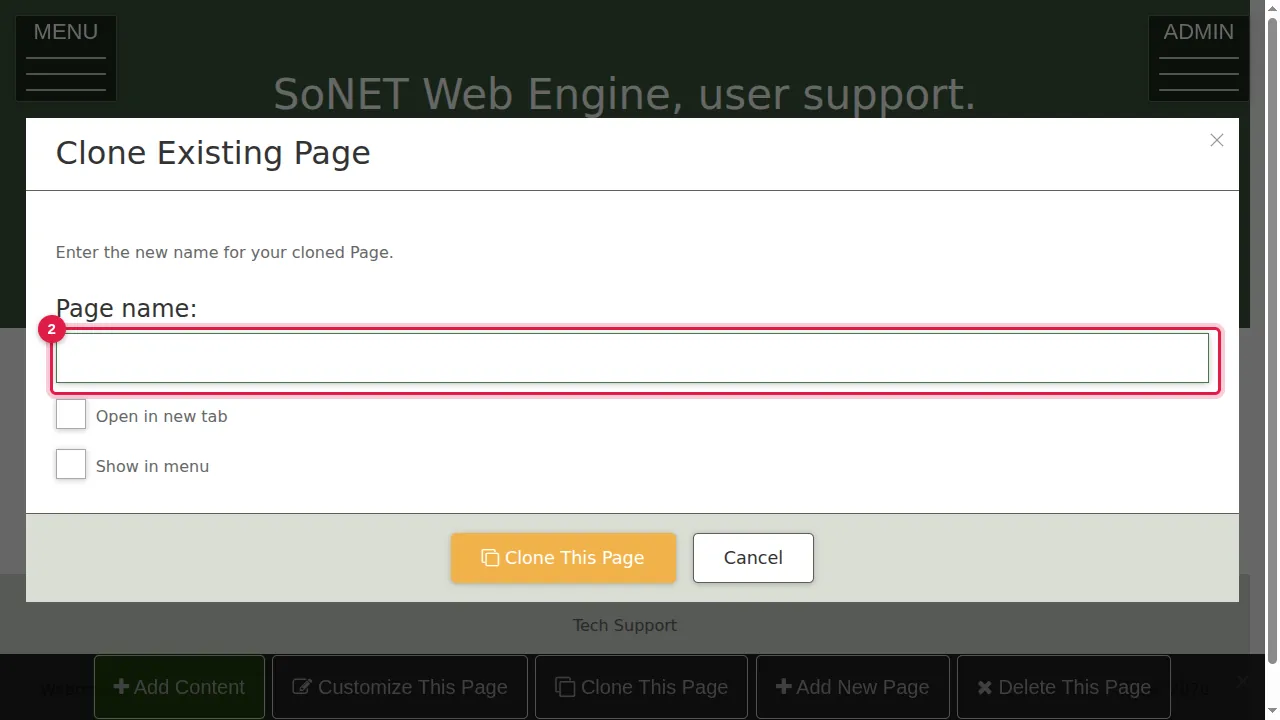This screenshot has width=1280, height=720.
Task: Click Add Content in bottom toolbar
Action: coord(179,687)
